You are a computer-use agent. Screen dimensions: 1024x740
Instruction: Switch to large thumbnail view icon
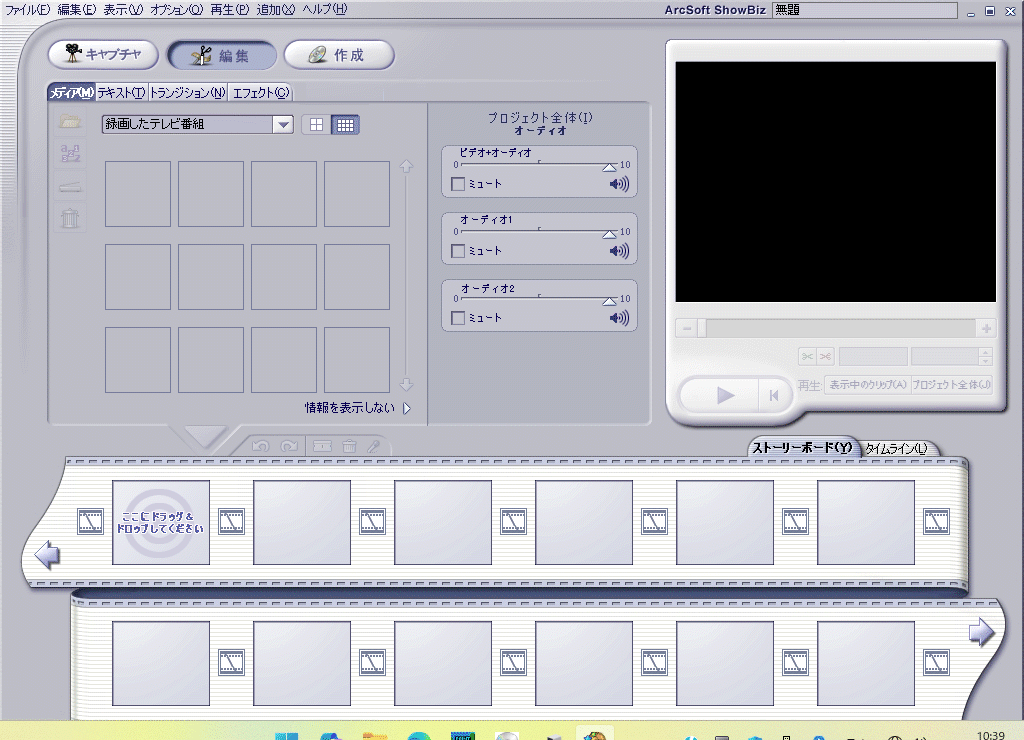click(x=316, y=125)
